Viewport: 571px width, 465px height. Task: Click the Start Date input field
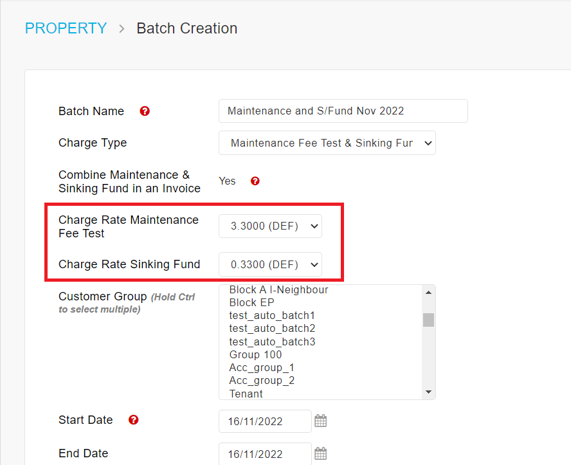[x=265, y=421]
